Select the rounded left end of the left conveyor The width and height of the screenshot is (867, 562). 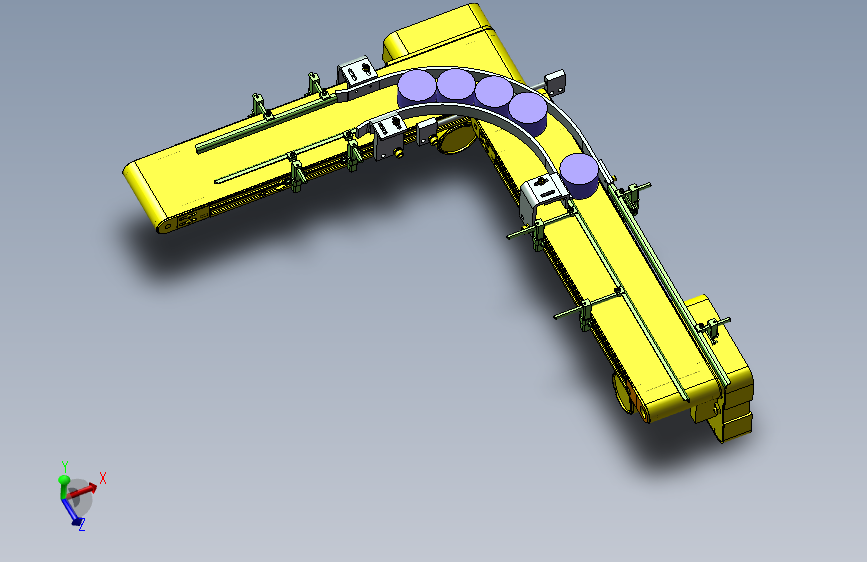(x=144, y=196)
